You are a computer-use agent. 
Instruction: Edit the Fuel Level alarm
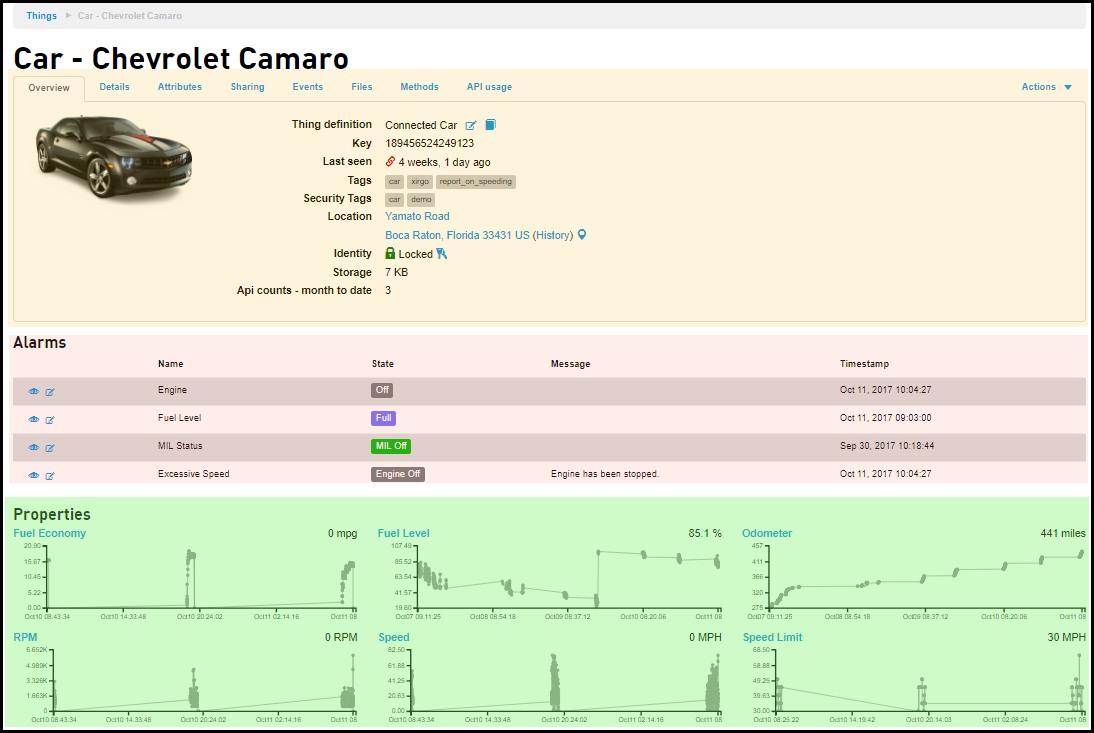[x=50, y=420]
